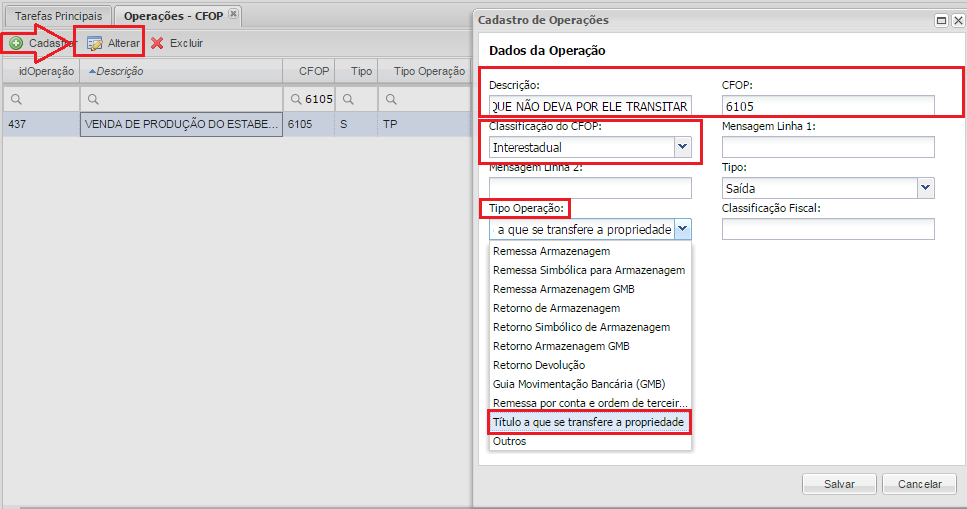Click the red X Excluir icon
The image size is (967, 509).
coord(157,43)
